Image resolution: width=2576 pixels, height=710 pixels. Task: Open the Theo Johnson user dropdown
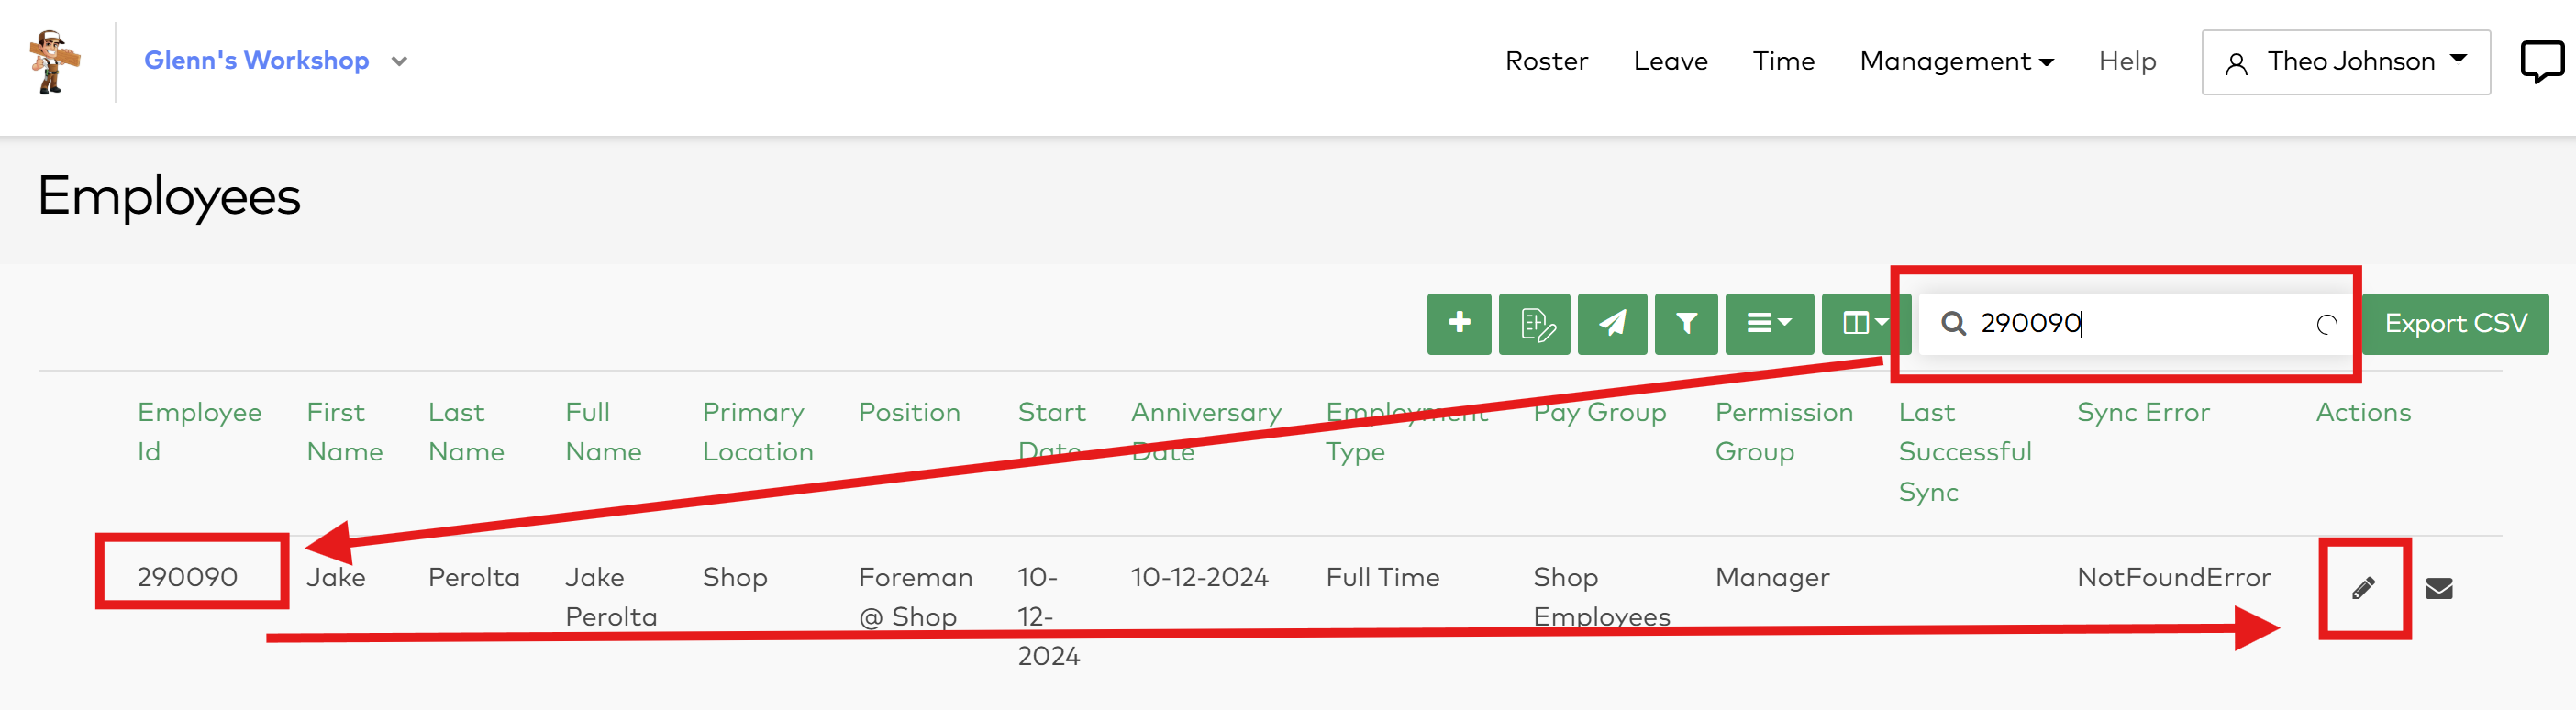pyautogui.click(x=2345, y=62)
